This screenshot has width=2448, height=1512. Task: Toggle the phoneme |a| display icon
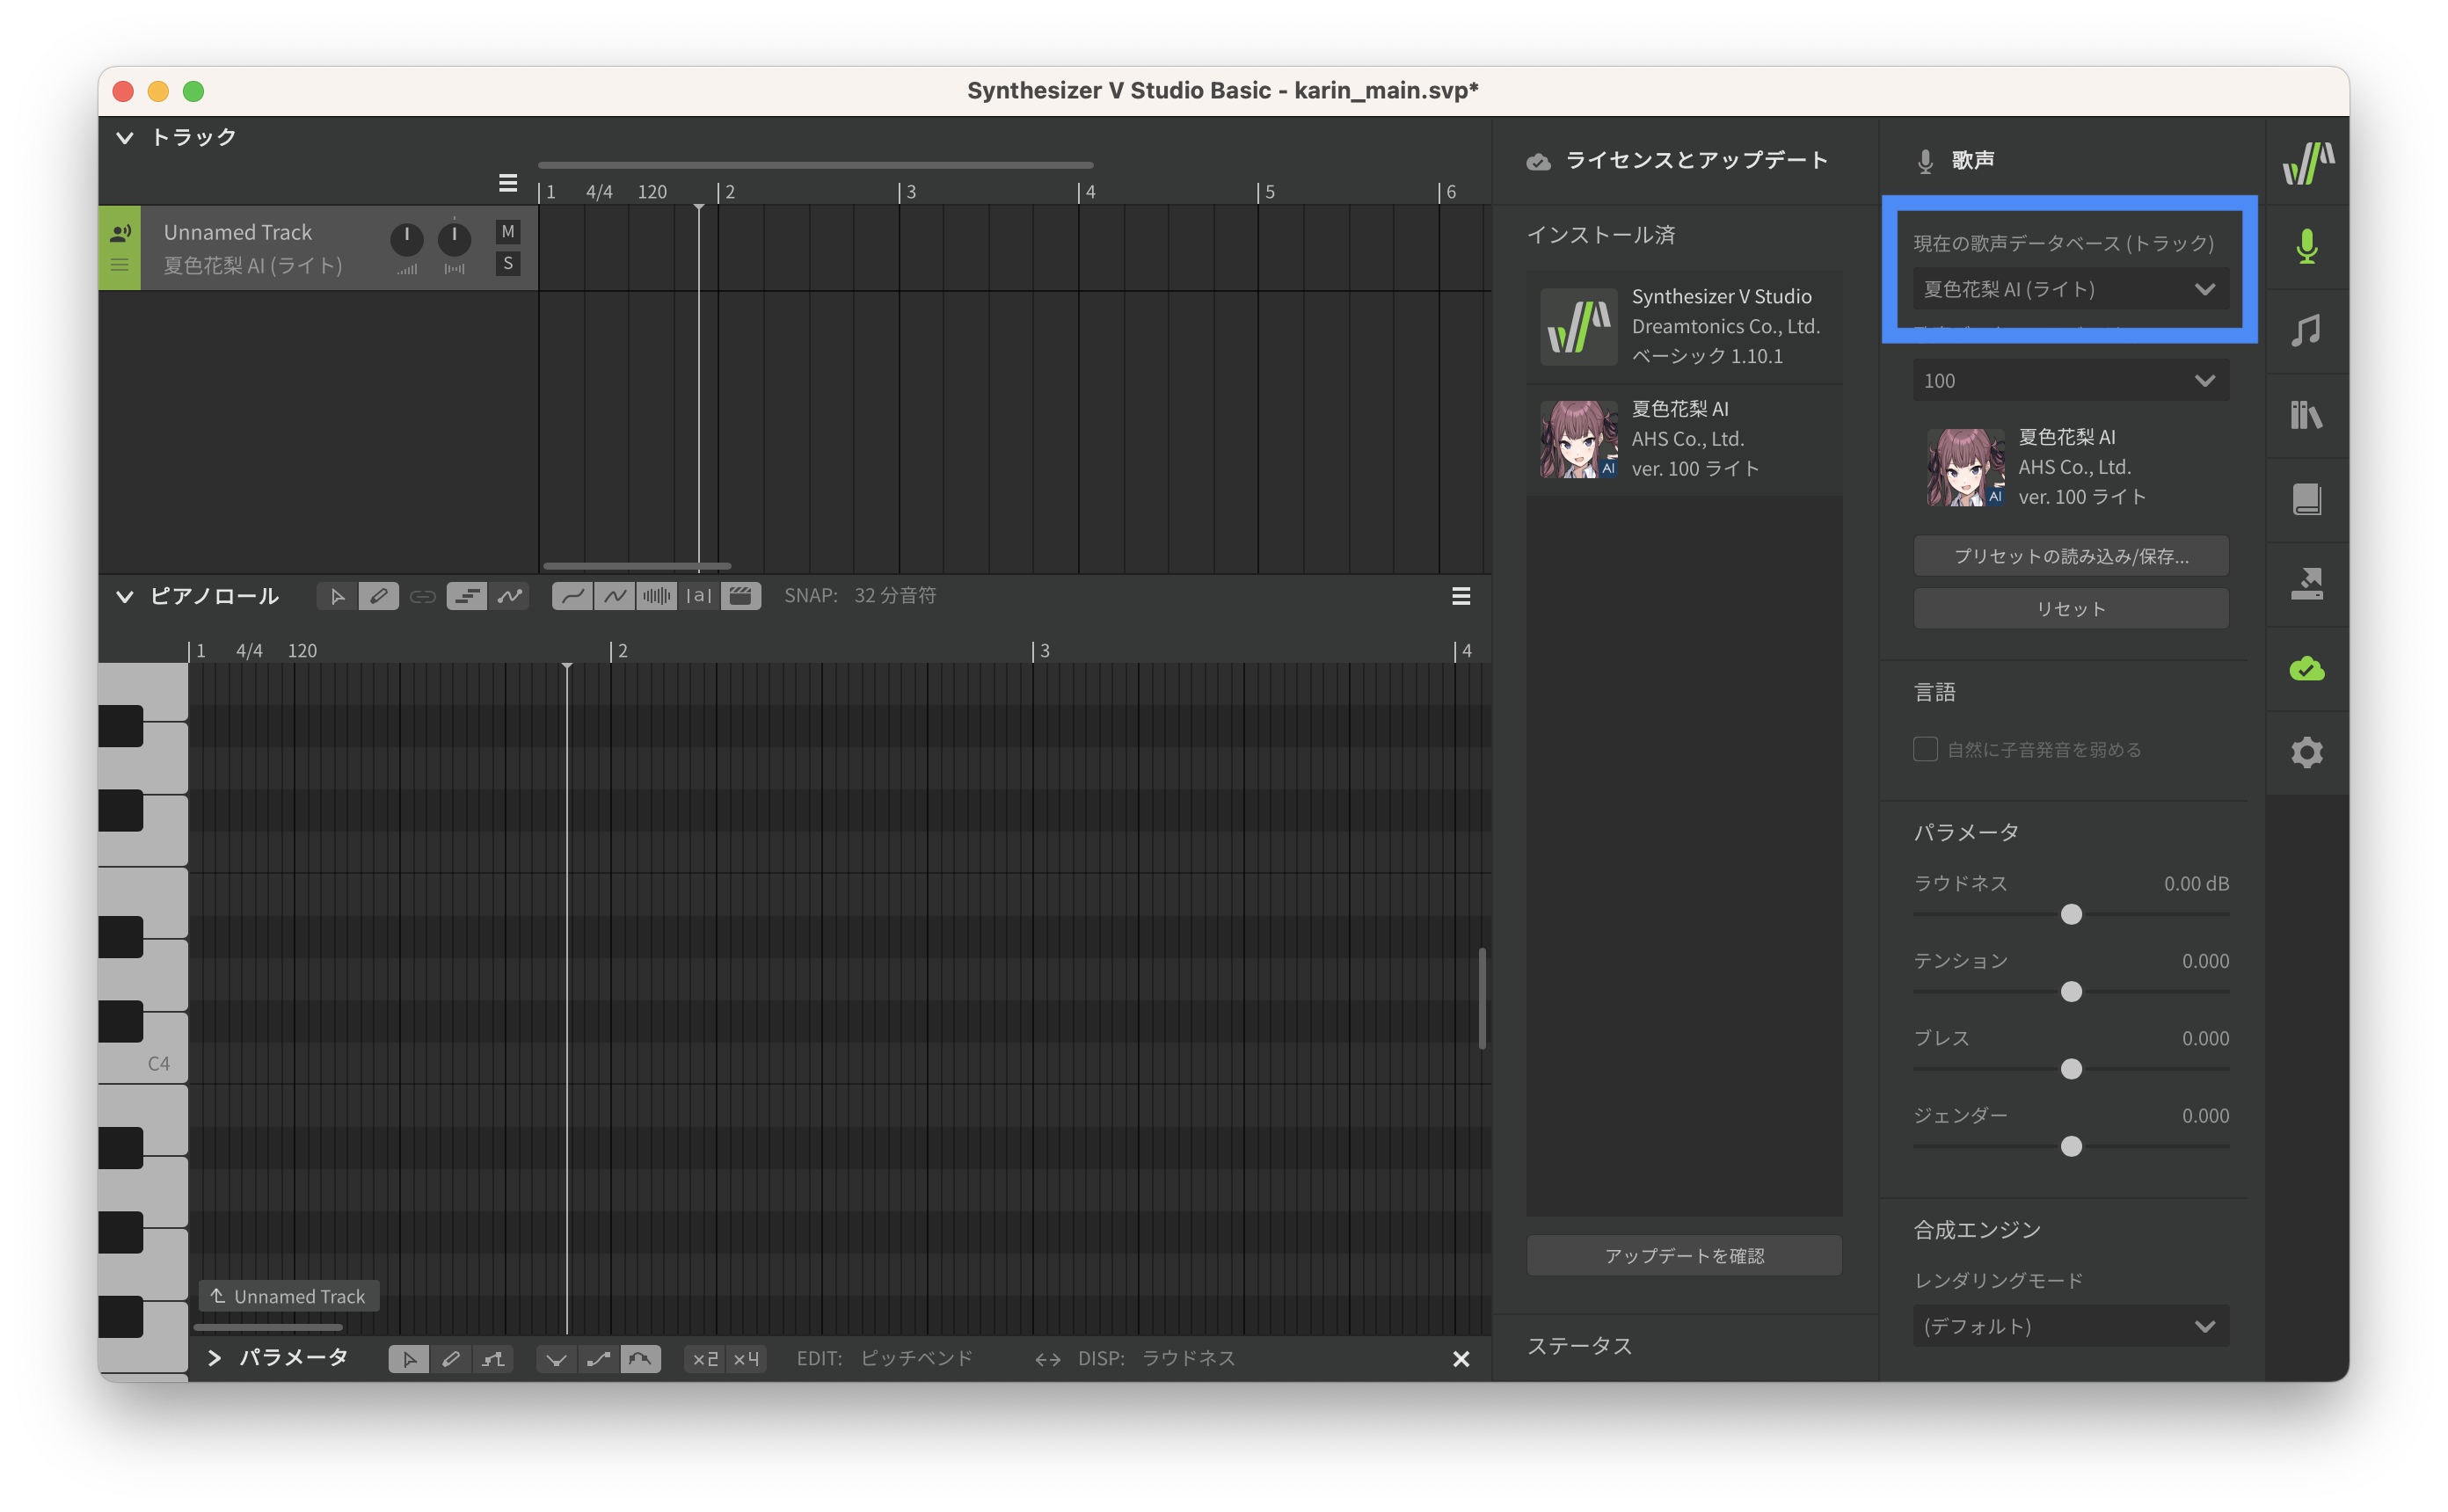tap(699, 597)
